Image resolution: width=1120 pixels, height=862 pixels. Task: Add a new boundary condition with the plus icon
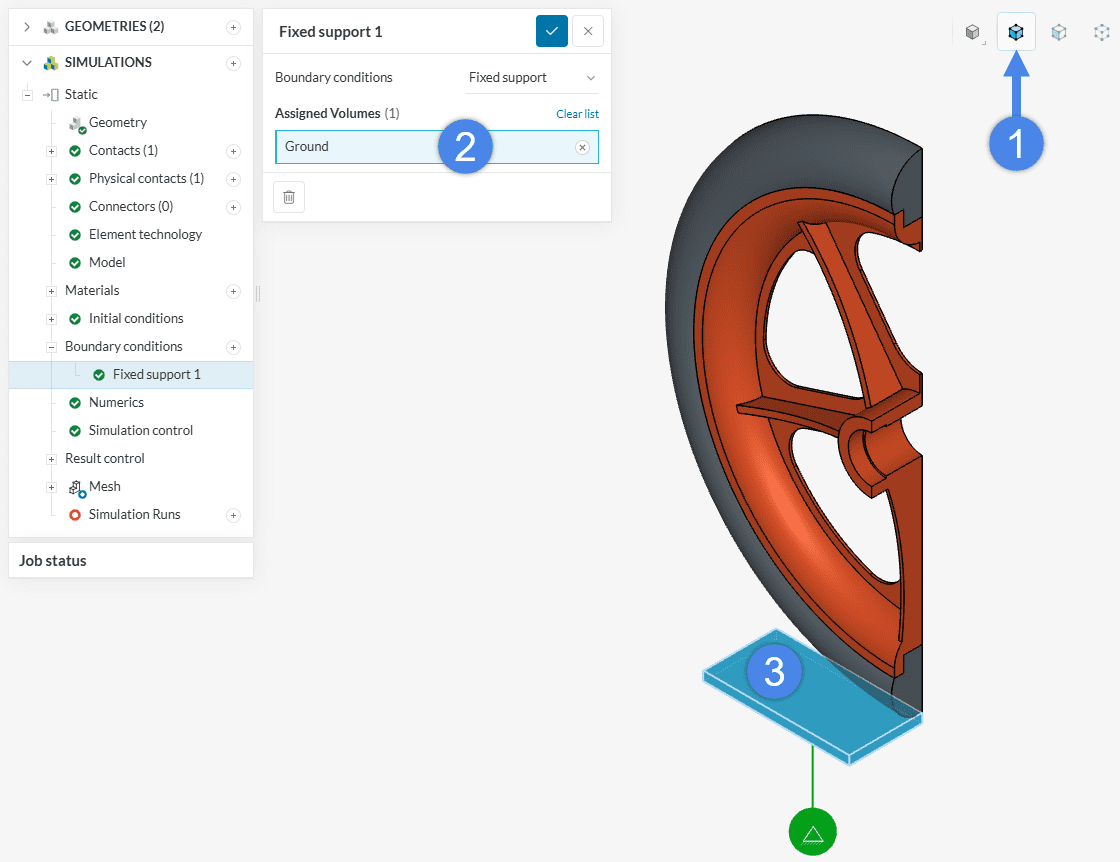pyautogui.click(x=233, y=347)
